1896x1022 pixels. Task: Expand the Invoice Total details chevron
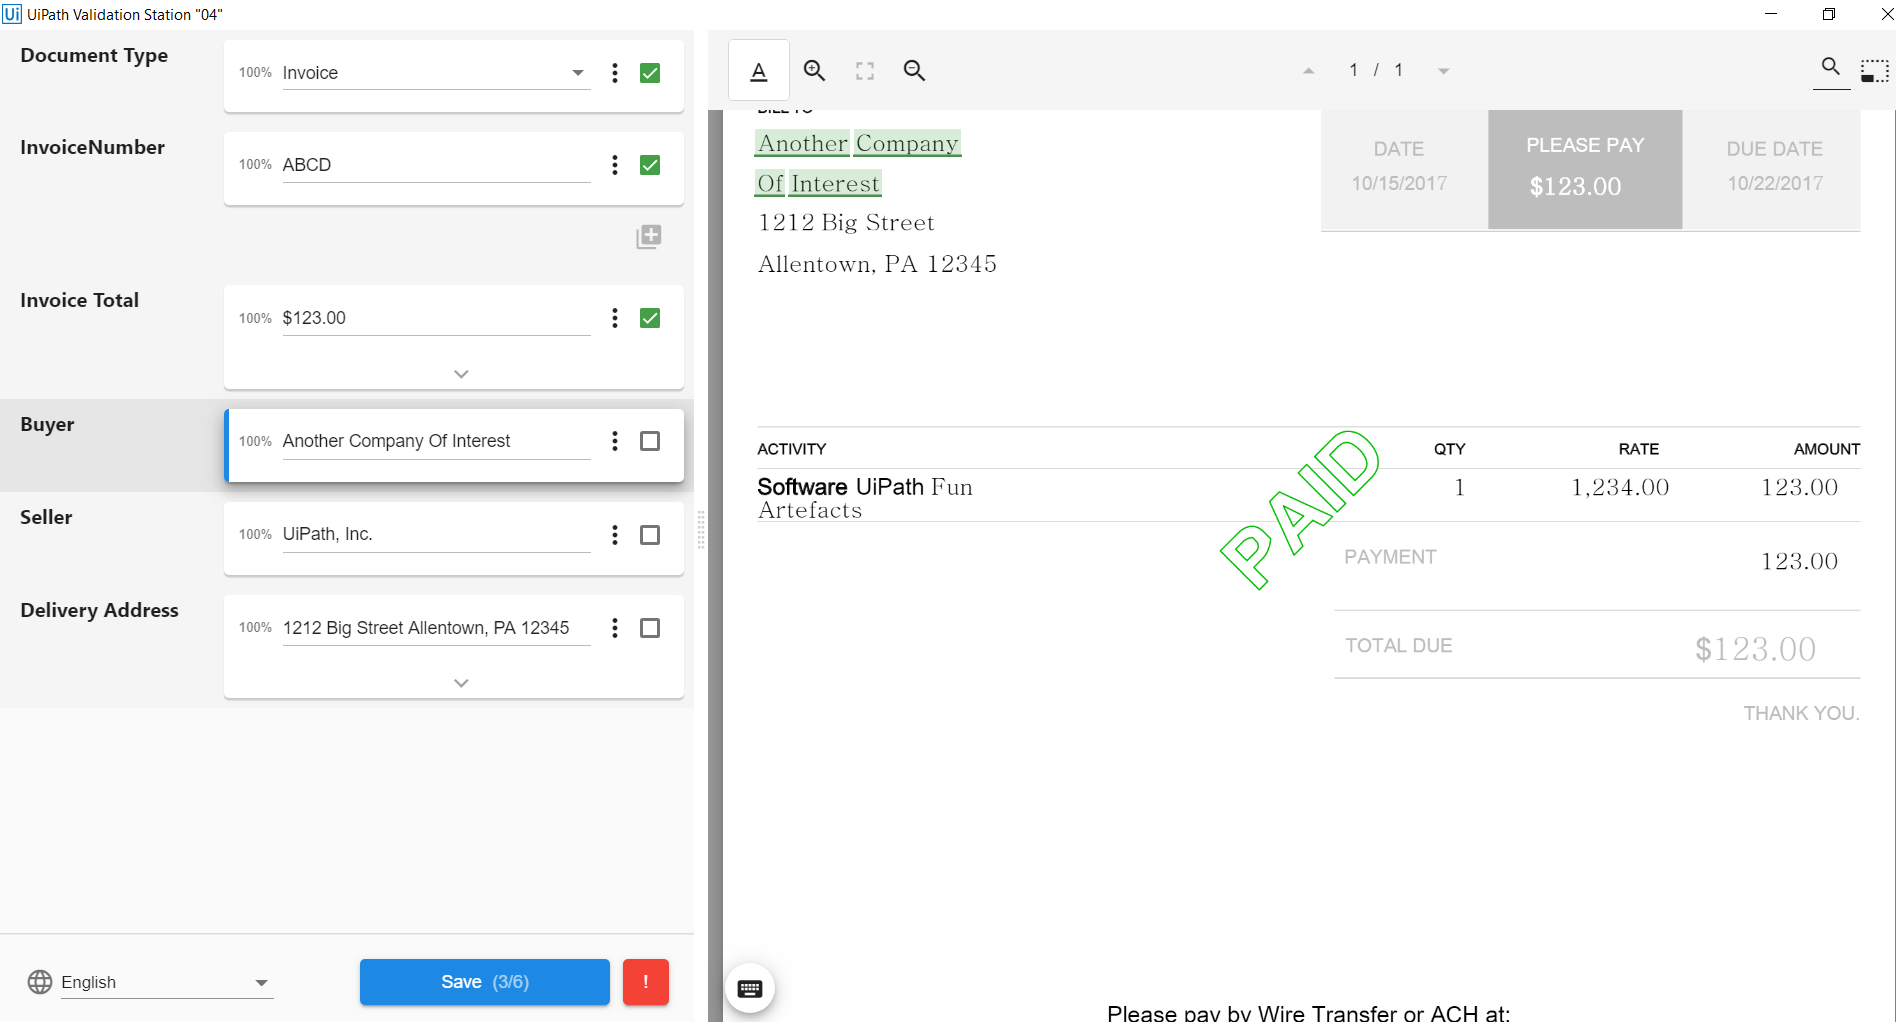point(461,374)
